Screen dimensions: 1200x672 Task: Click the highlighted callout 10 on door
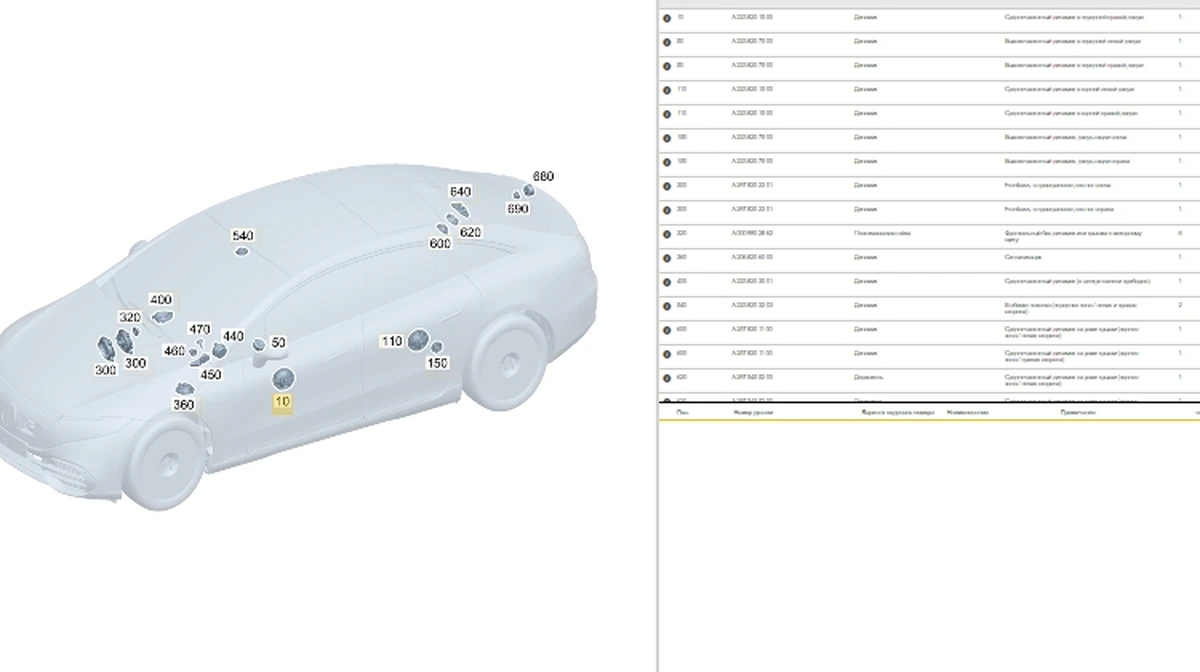tap(283, 402)
